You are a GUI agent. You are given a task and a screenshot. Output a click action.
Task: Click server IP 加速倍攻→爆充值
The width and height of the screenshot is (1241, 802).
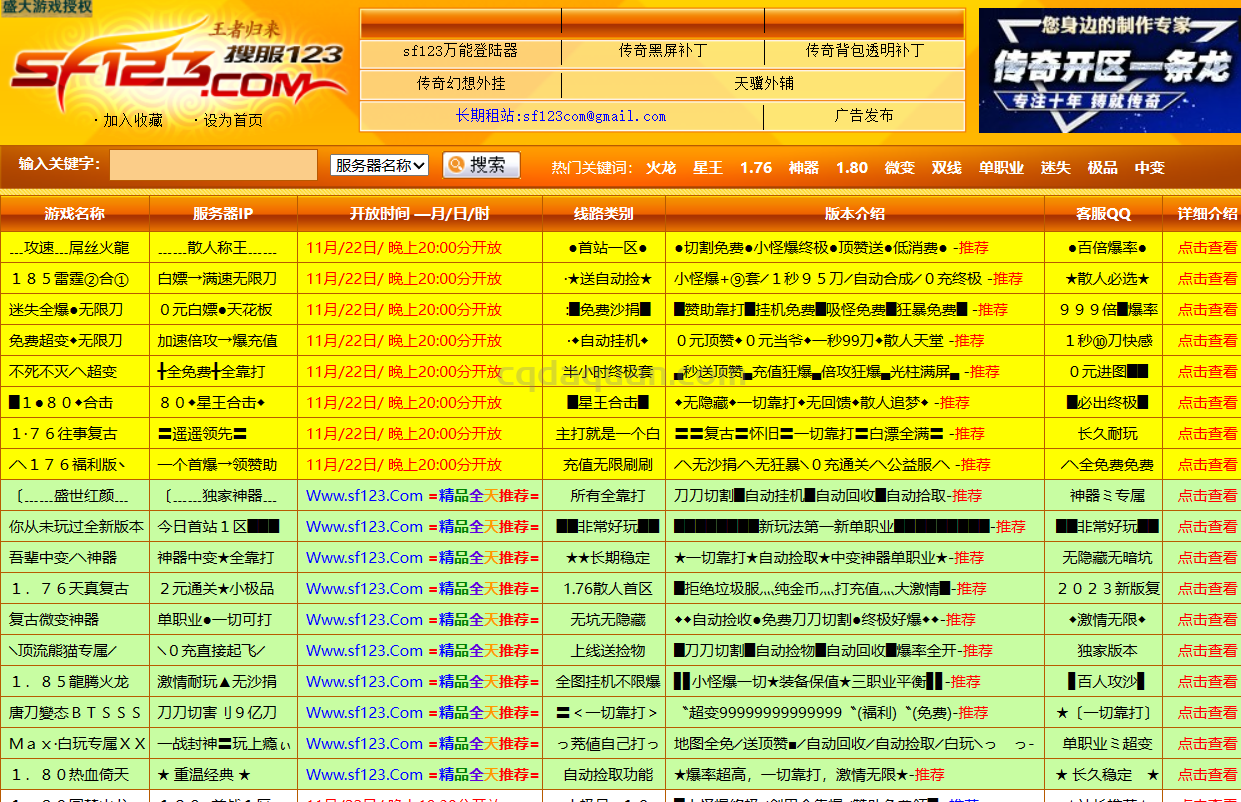217,341
